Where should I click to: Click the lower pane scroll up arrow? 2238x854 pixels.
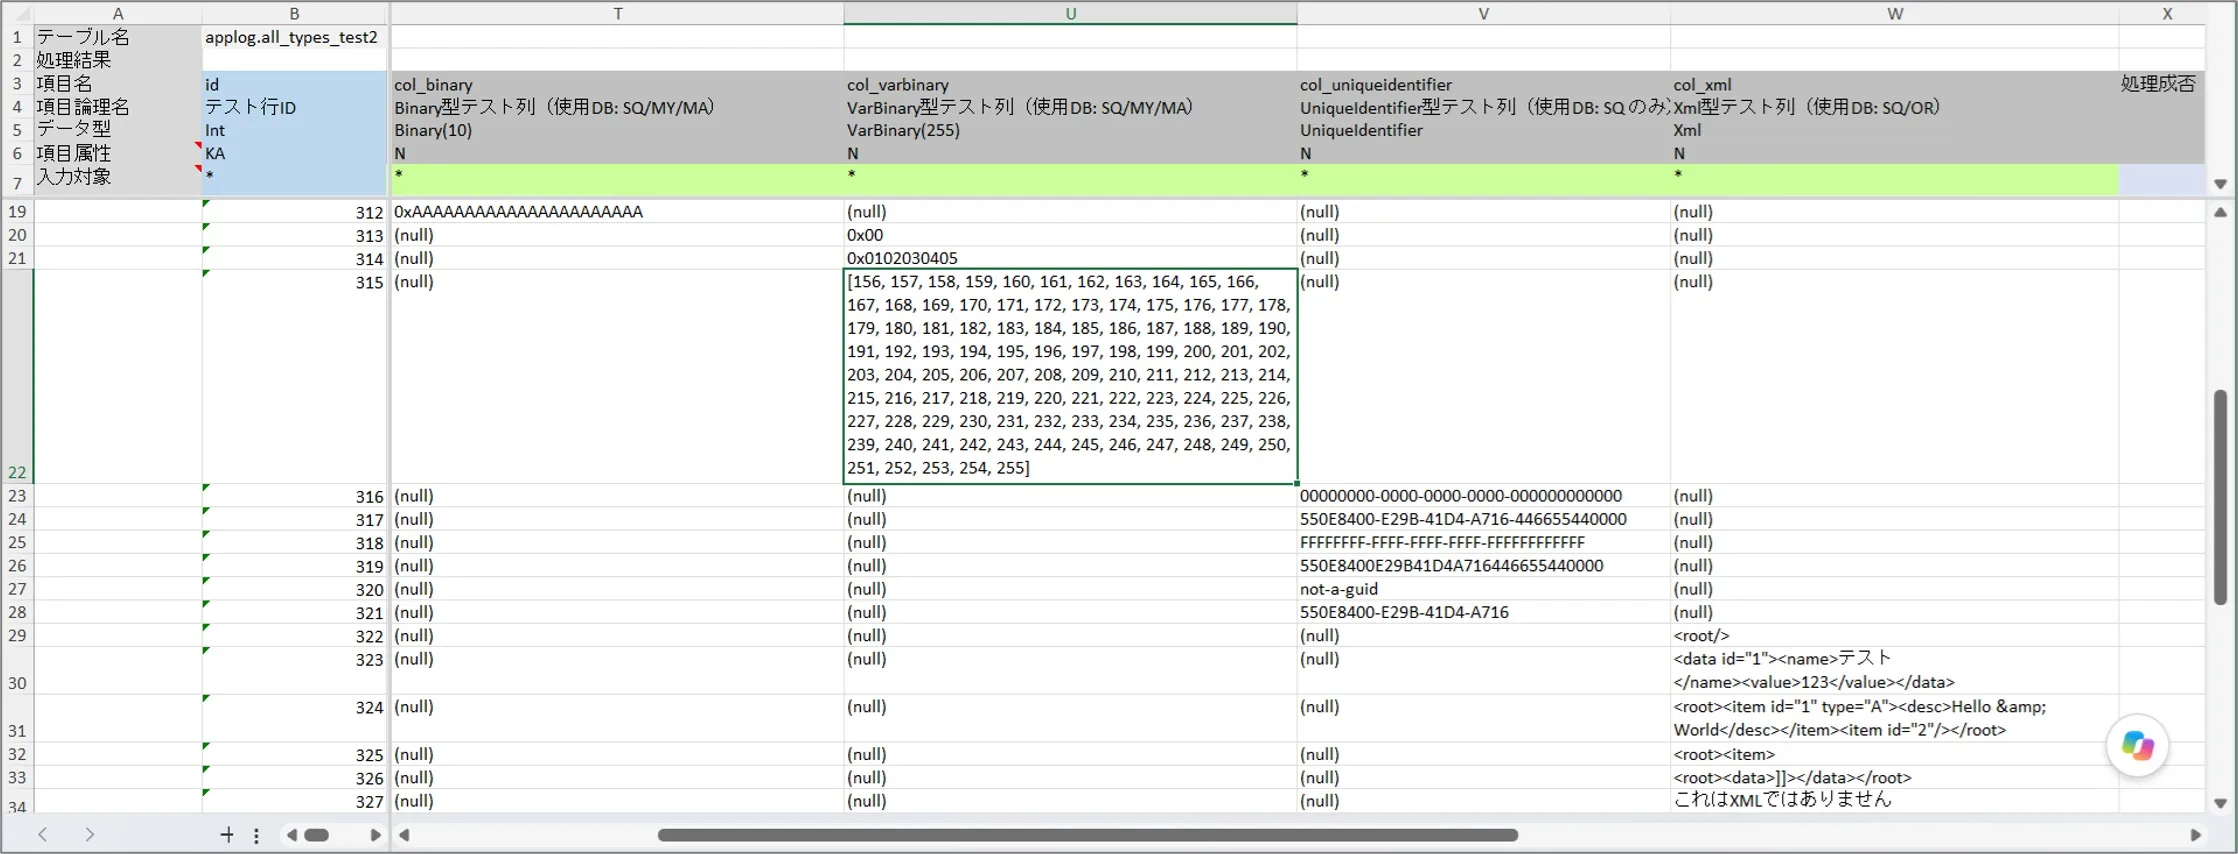(x=2220, y=212)
